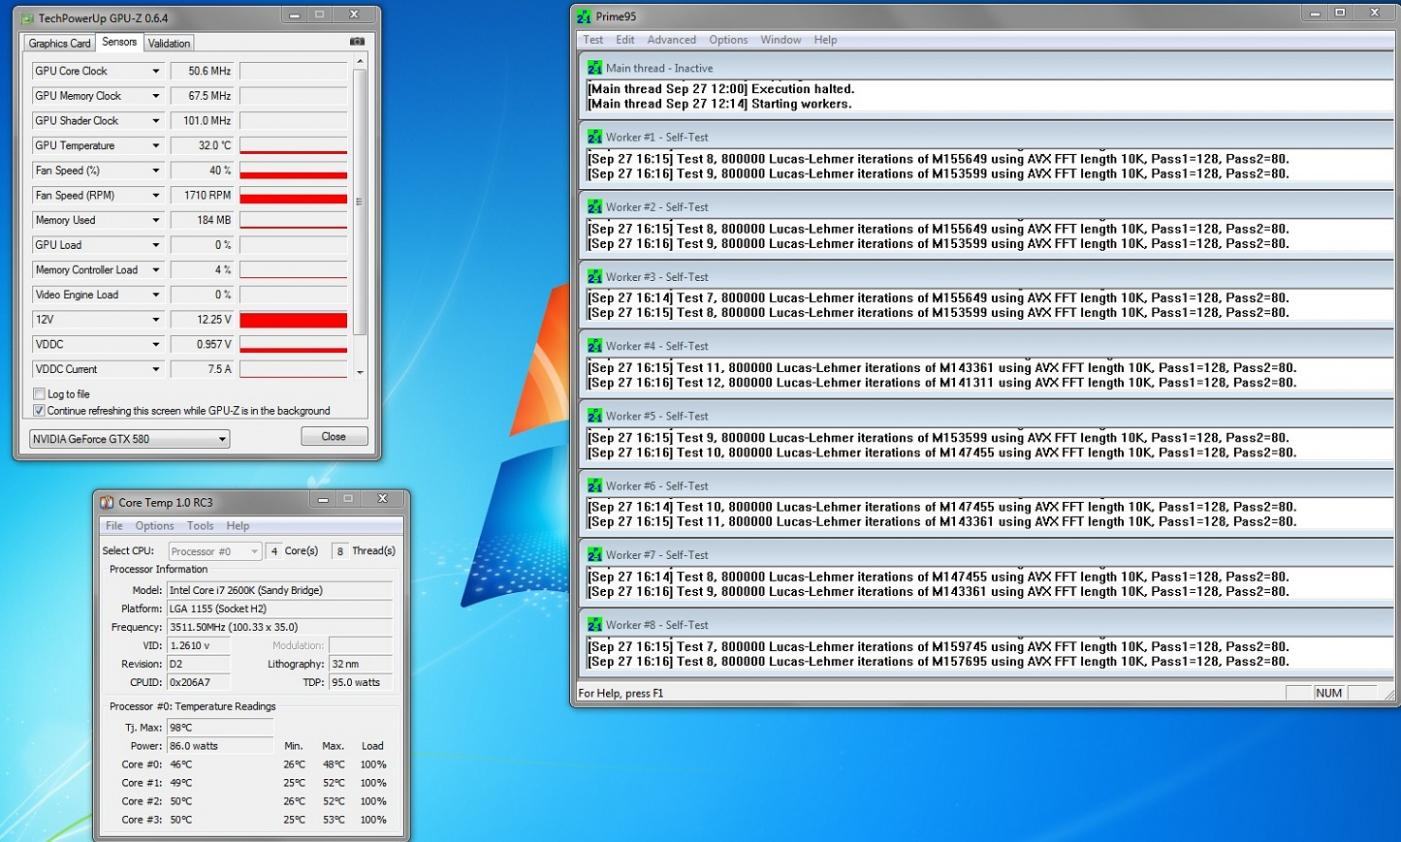Open the Memory Controller Load dropdown
Screen dimensions: 1401x842
point(156,270)
